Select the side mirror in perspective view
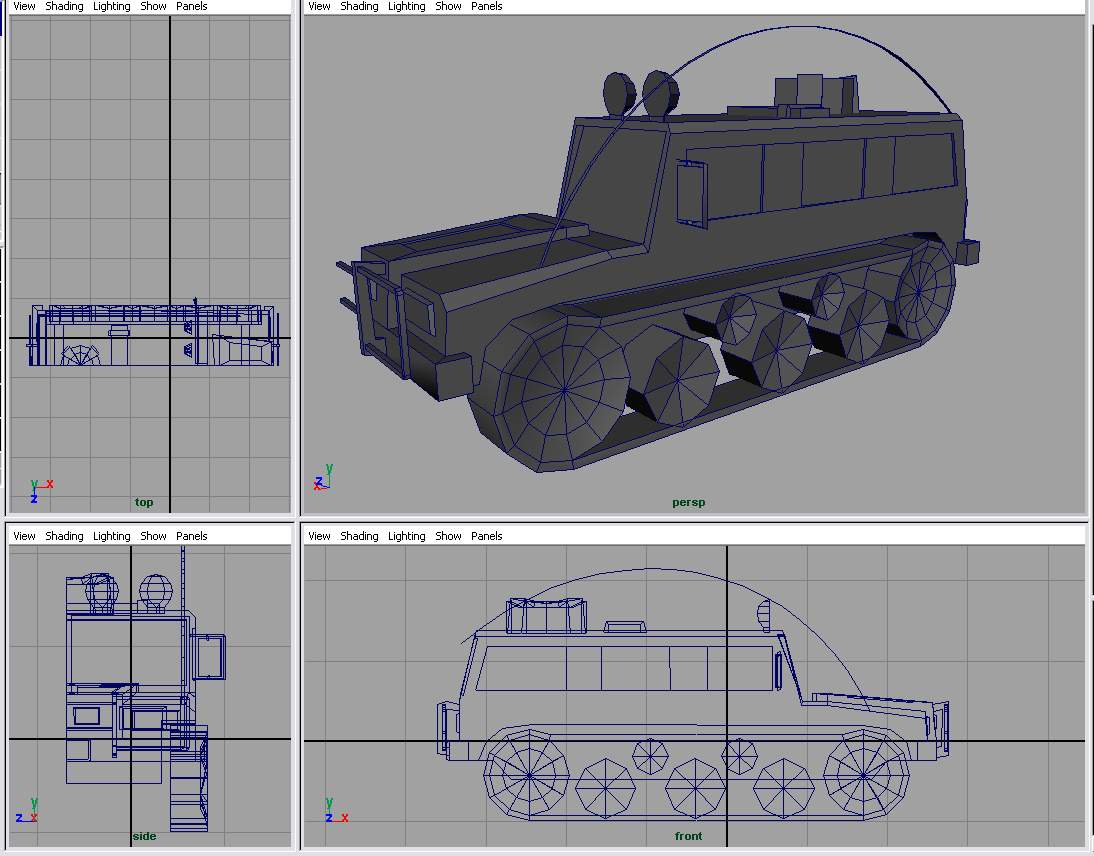Screen dimensions: 1094x856 point(690,192)
